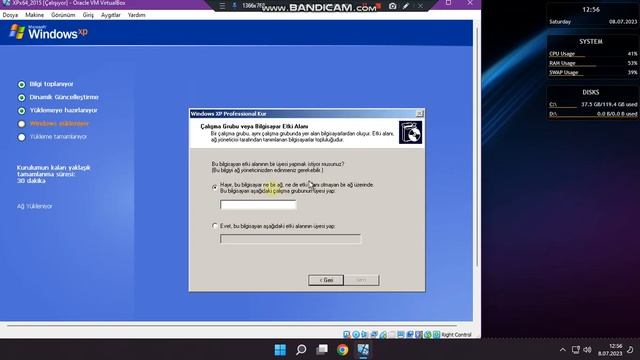Click the keyboard host key icon
Image resolution: width=640 pixels, height=360 pixels.
coord(437,335)
